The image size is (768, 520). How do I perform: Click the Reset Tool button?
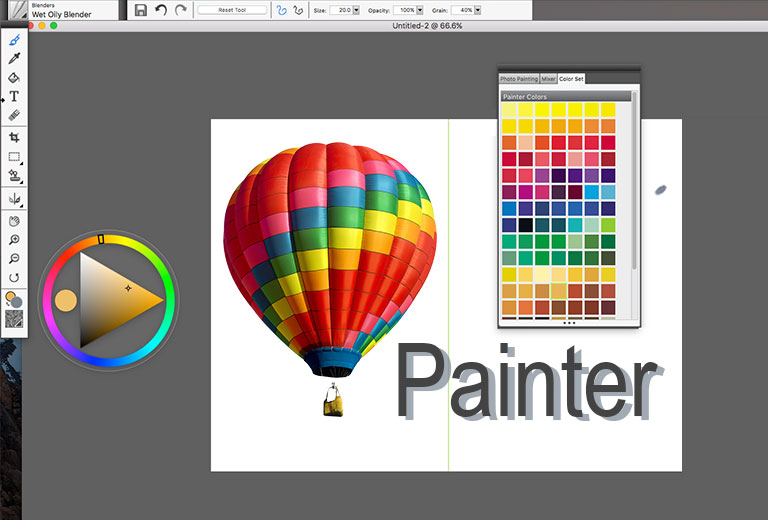(232, 10)
